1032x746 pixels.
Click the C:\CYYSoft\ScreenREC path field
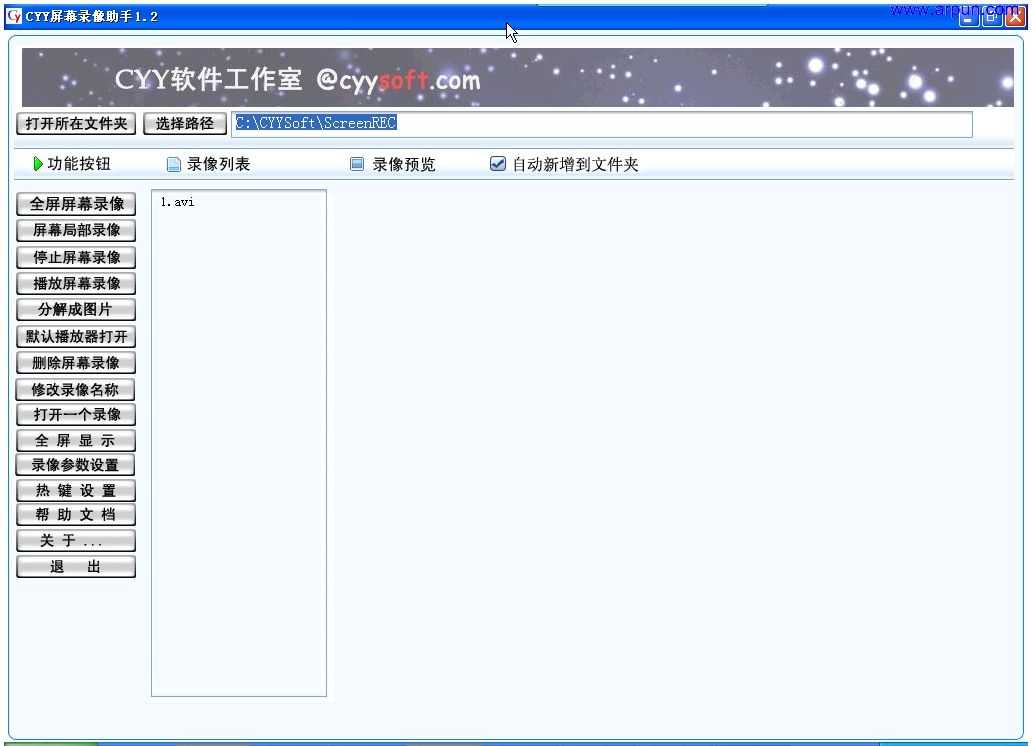602,124
